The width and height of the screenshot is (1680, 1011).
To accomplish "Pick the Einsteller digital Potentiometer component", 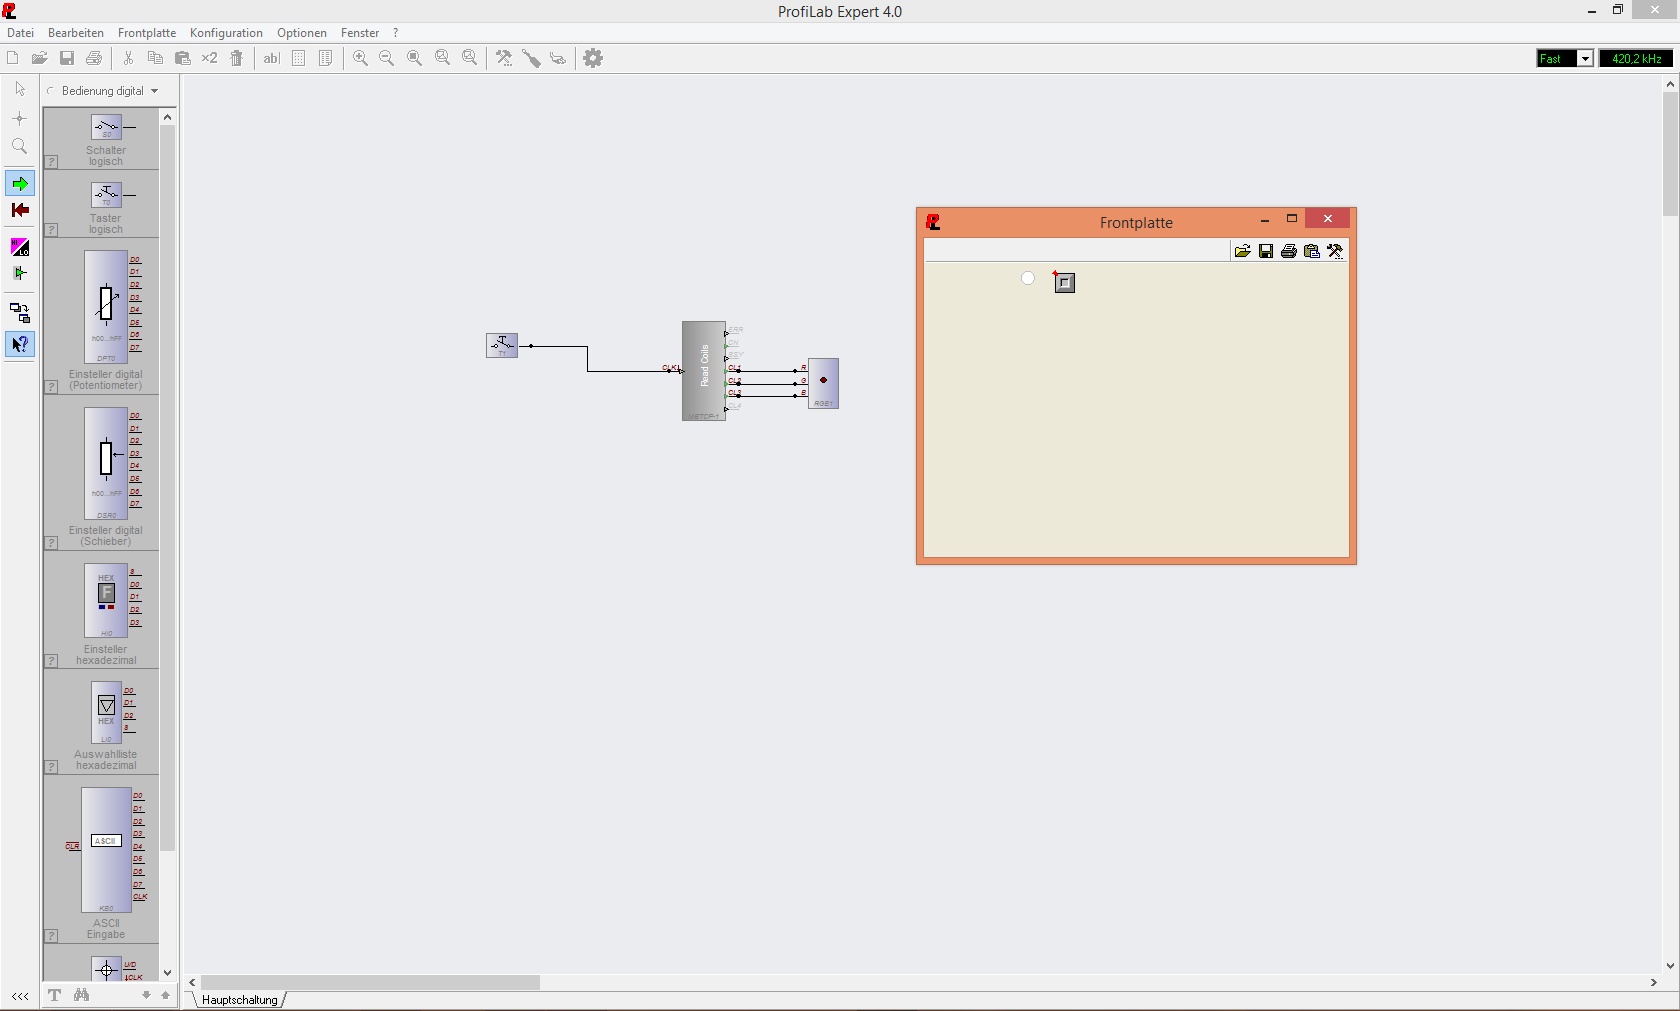I will click(106, 306).
